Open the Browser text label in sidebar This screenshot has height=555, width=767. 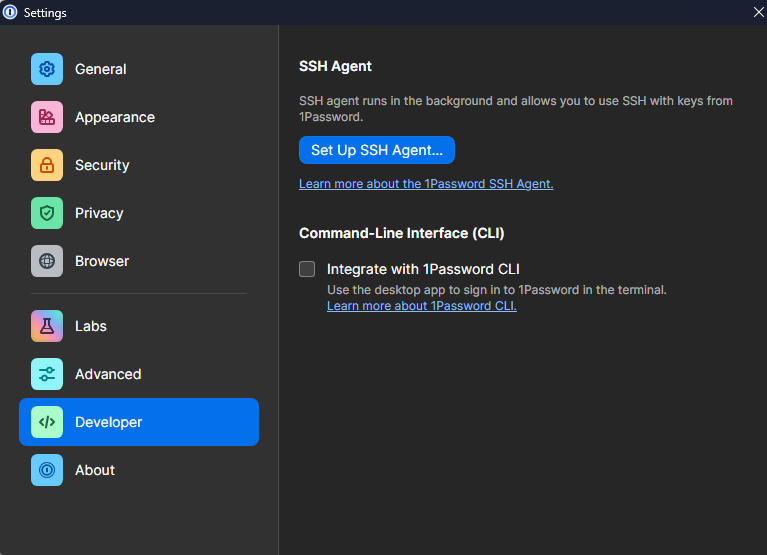click(x=102, y=261)
